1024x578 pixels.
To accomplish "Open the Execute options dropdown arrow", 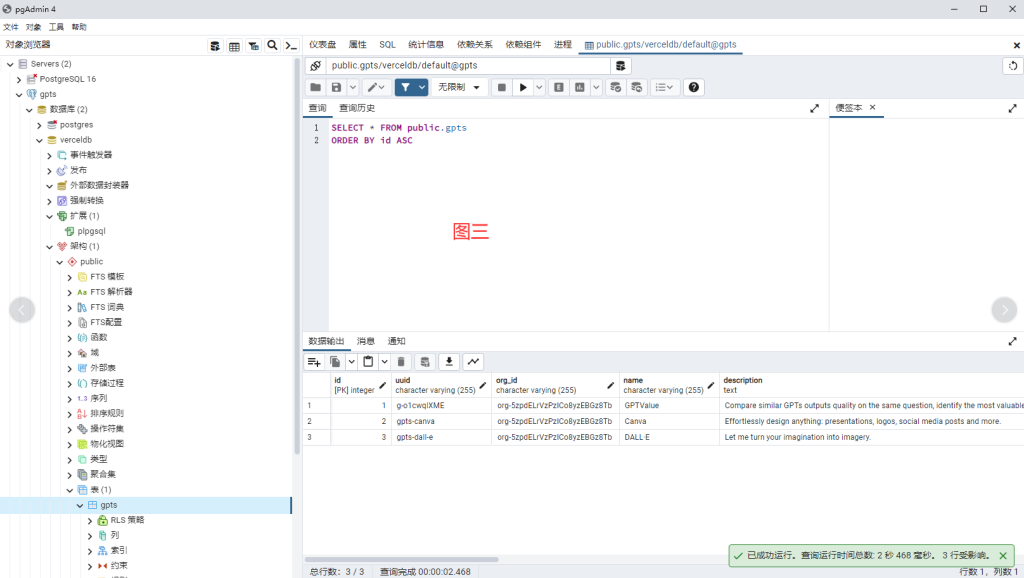I will 539,87.
